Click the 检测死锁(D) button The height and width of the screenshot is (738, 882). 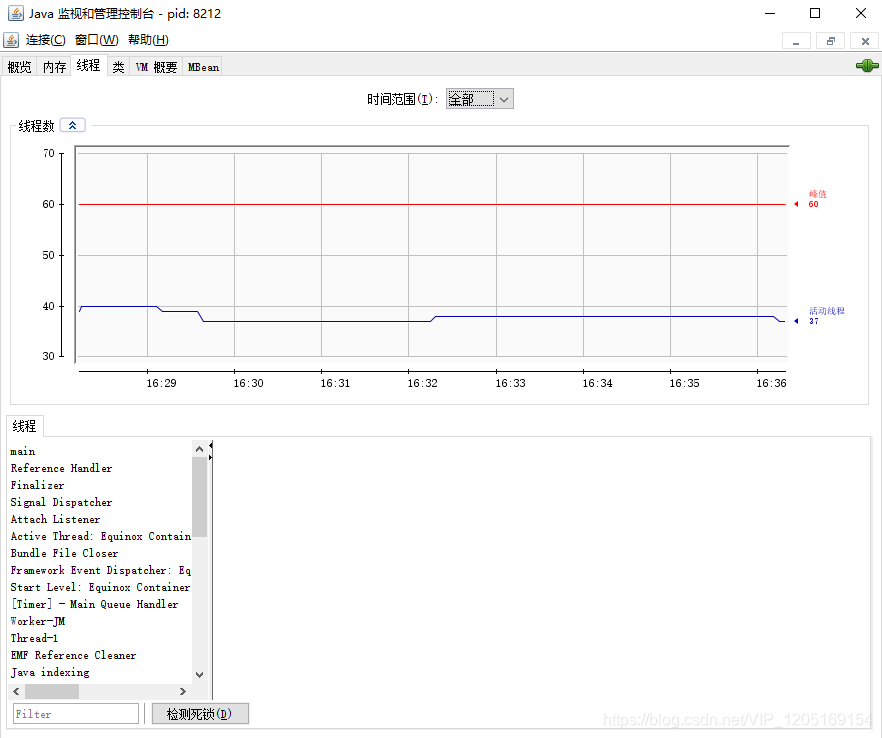pyautogui.click(x=200, y=714)
